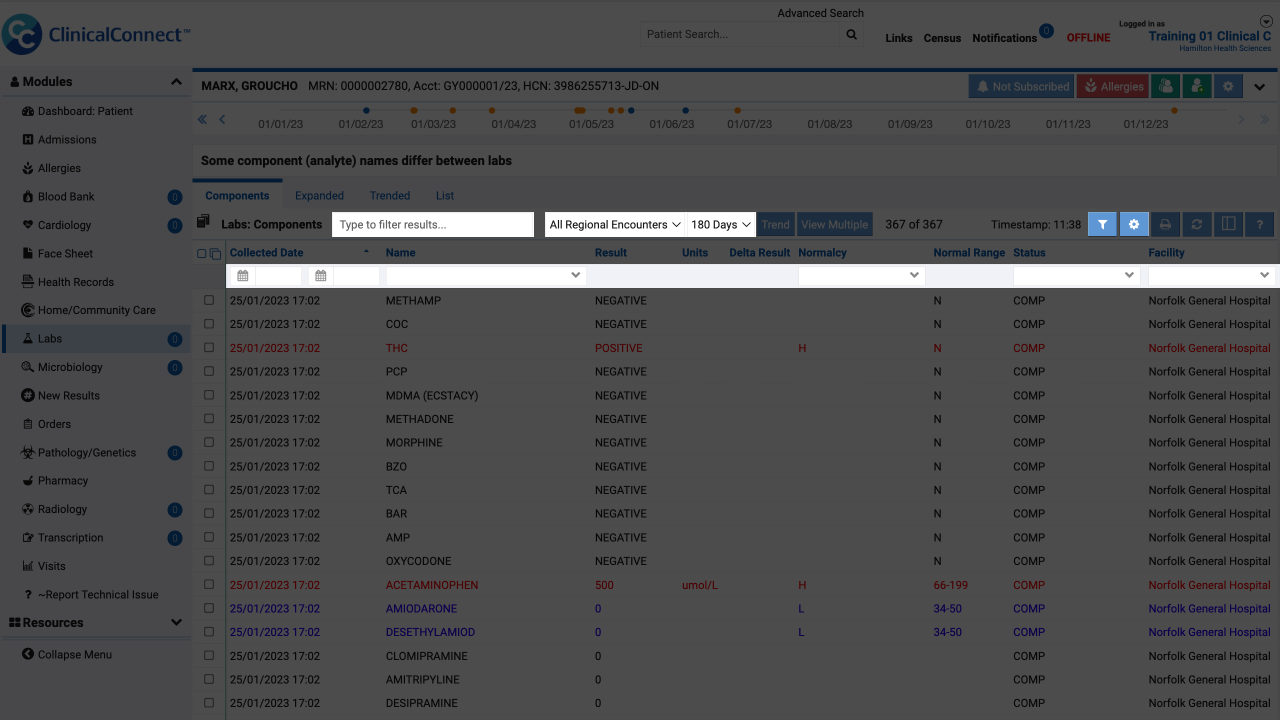Screen dimensions: 1280x720
Task: Switch to the Components tab
Action: point(237,196)
